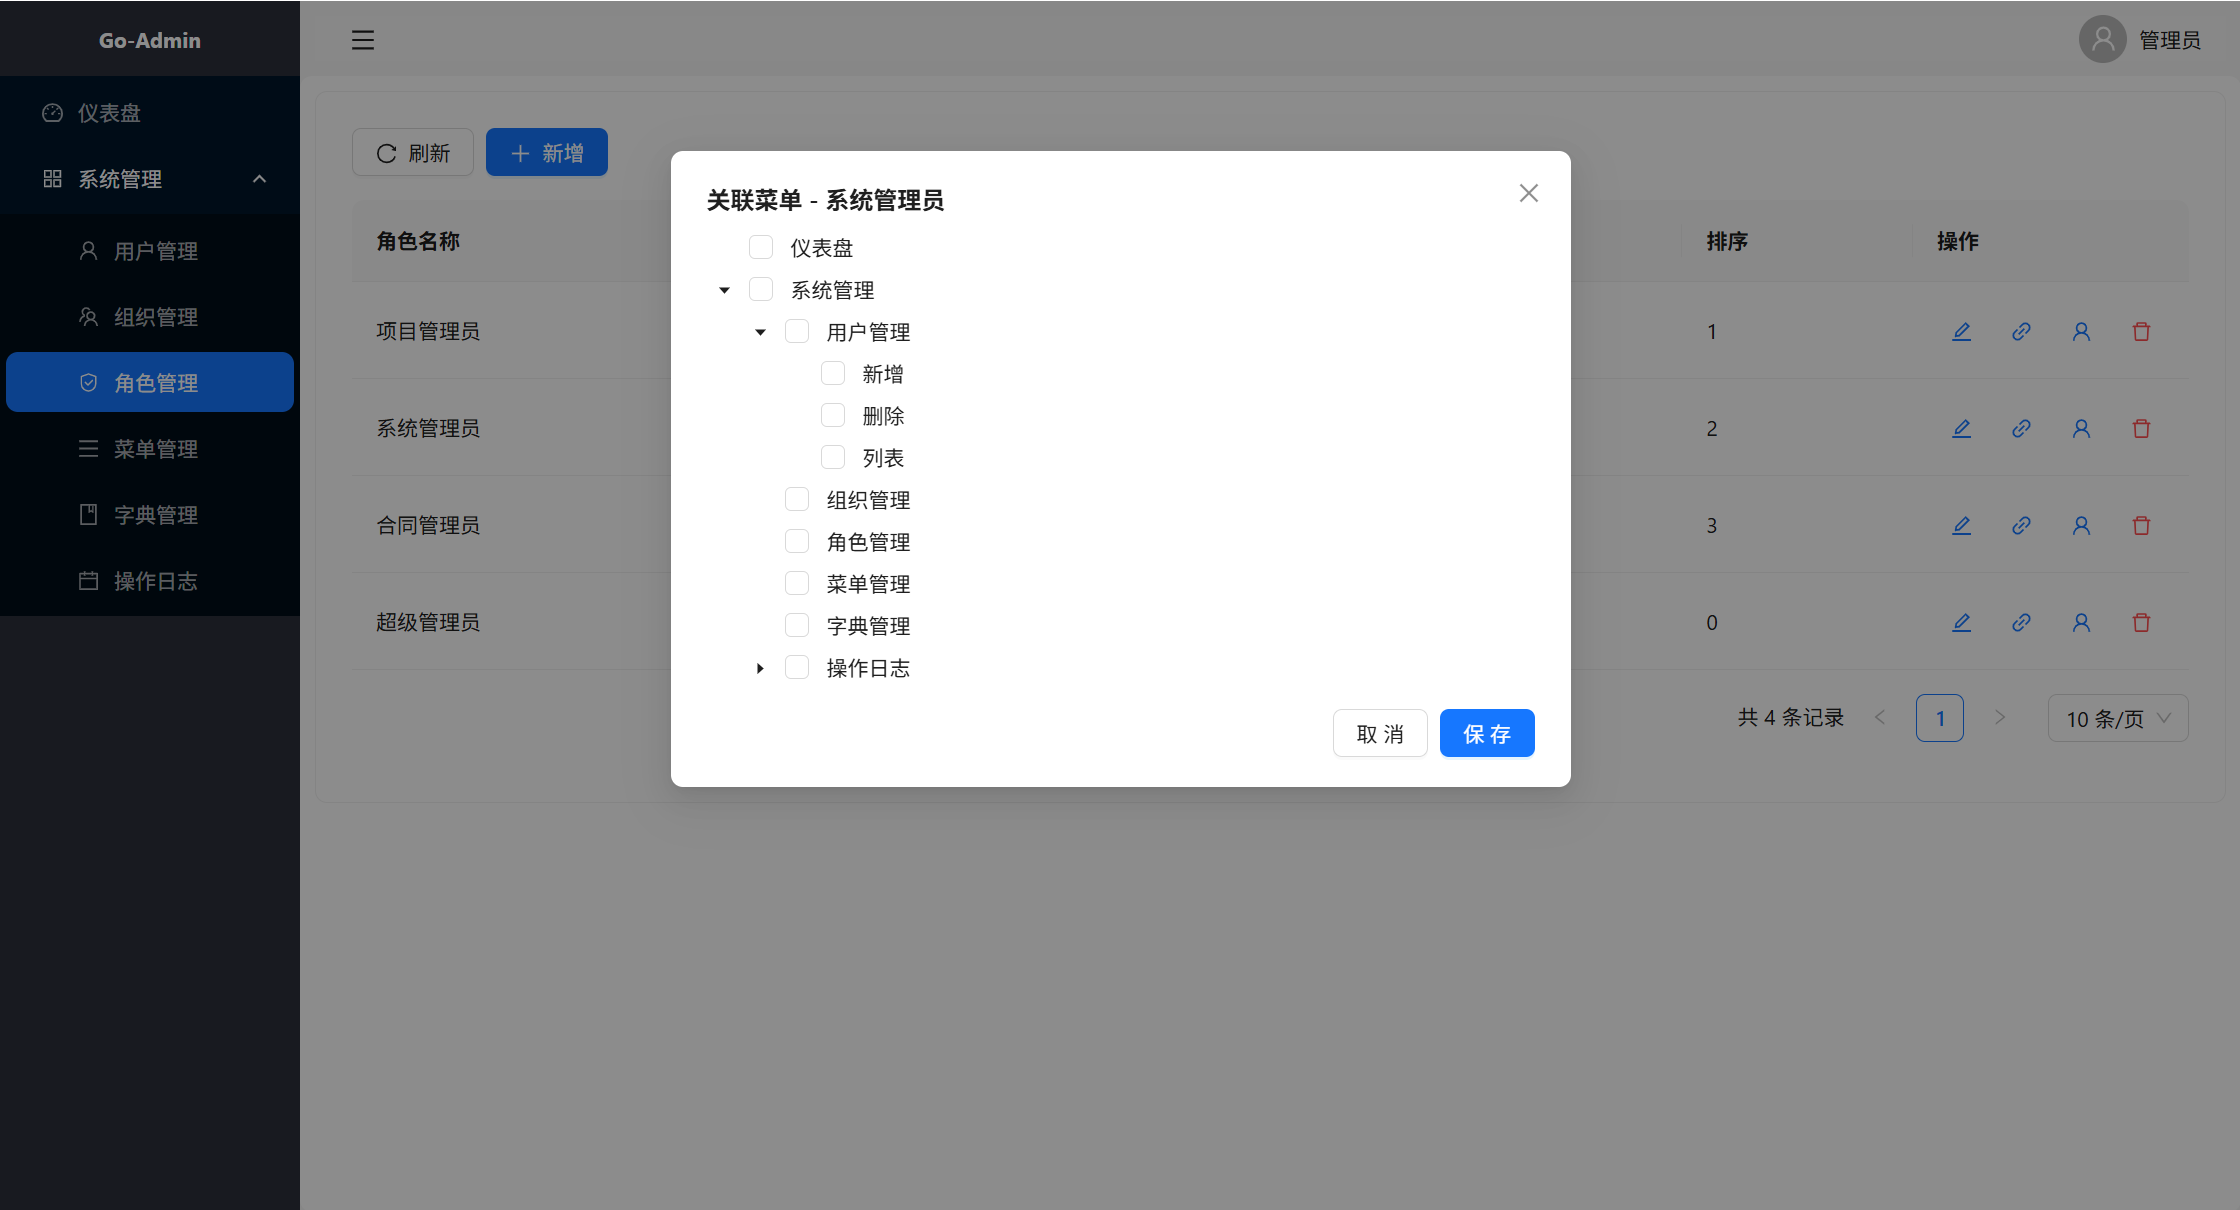Click link icon for 超级管理员 row
Image resolution: width=2240 pixels, height=1210 pixels.
[x=2021, y=623]
